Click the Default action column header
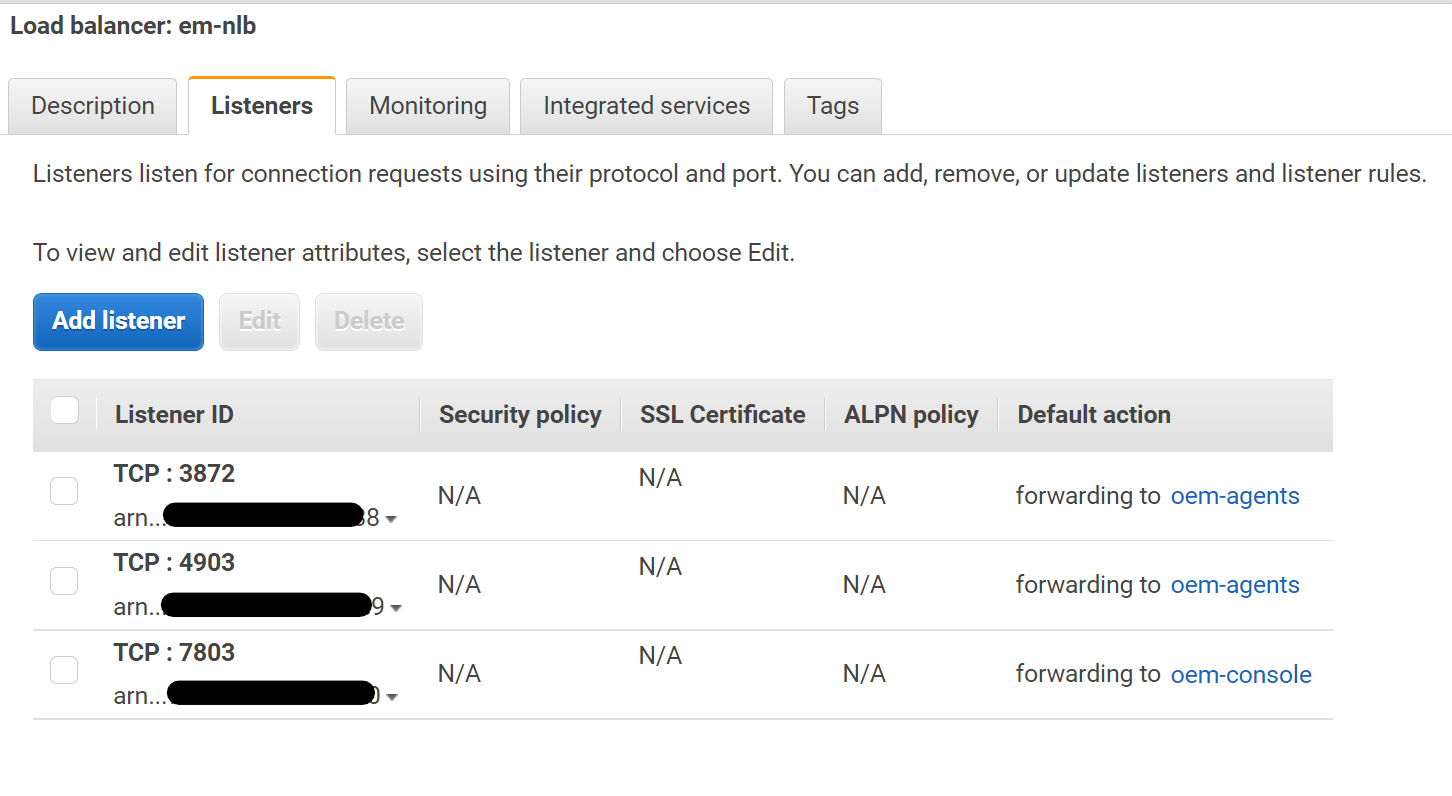 (x=1094, y=415)
